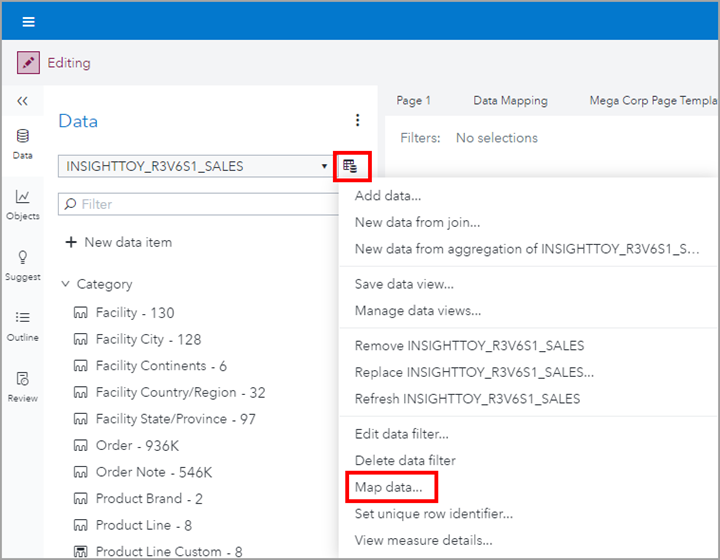Collapse the Category group
The height and width of the screenshot is (560, 720).
[x=66, y=284]
